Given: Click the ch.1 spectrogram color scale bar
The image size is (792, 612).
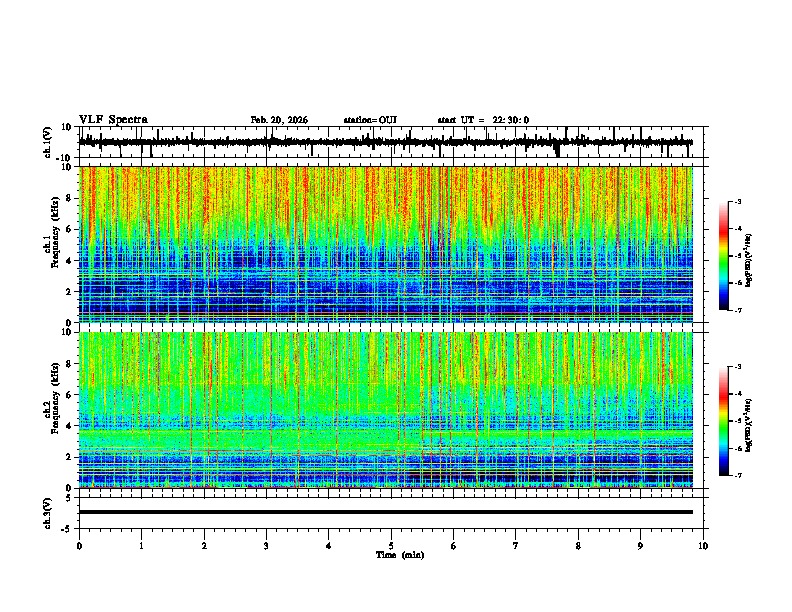Looking at the screenshot, I should pos(724,256).
